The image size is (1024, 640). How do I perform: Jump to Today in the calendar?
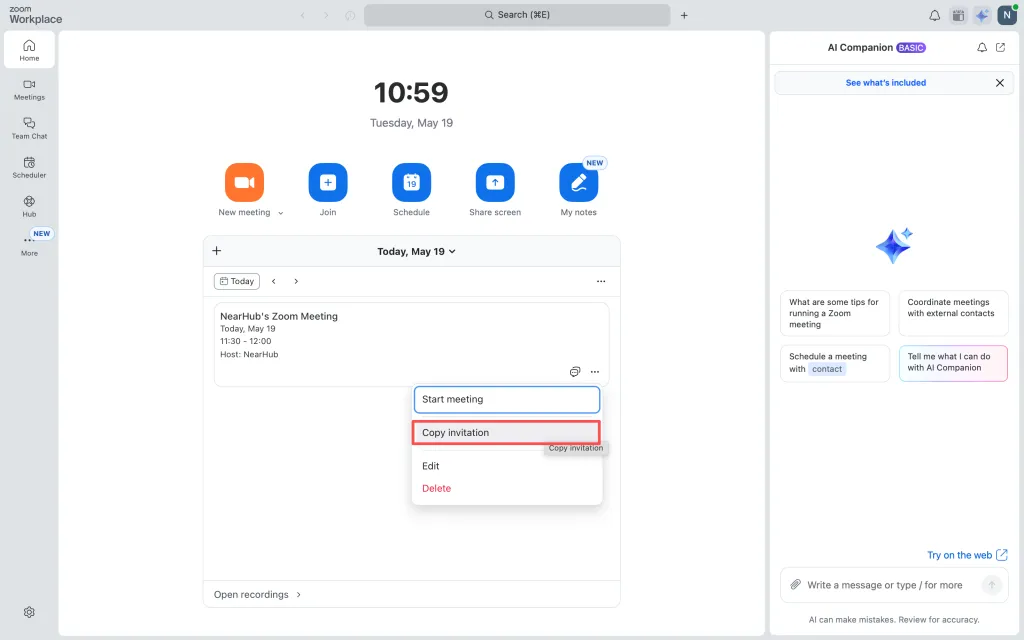(236, 281)
